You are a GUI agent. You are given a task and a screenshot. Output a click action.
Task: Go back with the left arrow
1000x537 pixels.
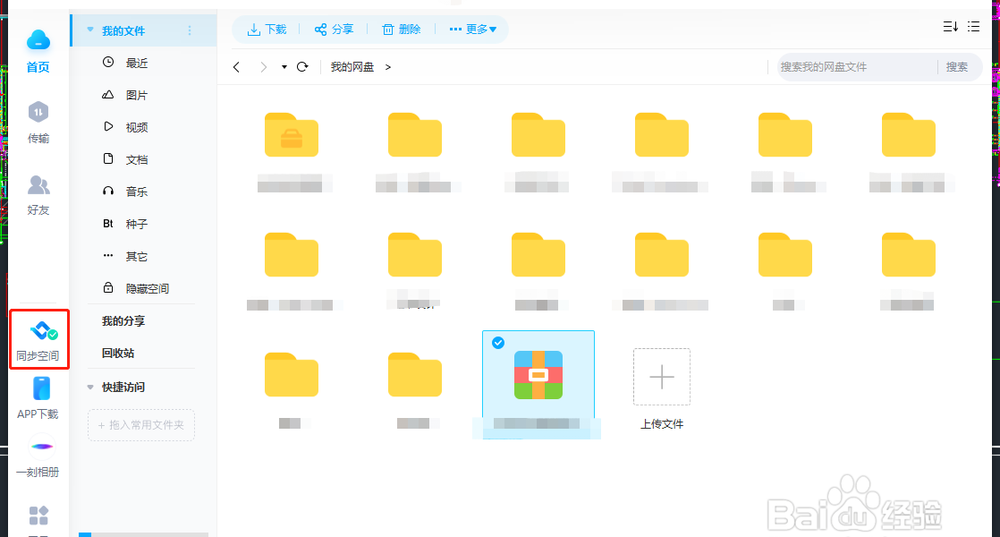pyautogui.click(x=237, y=67)
